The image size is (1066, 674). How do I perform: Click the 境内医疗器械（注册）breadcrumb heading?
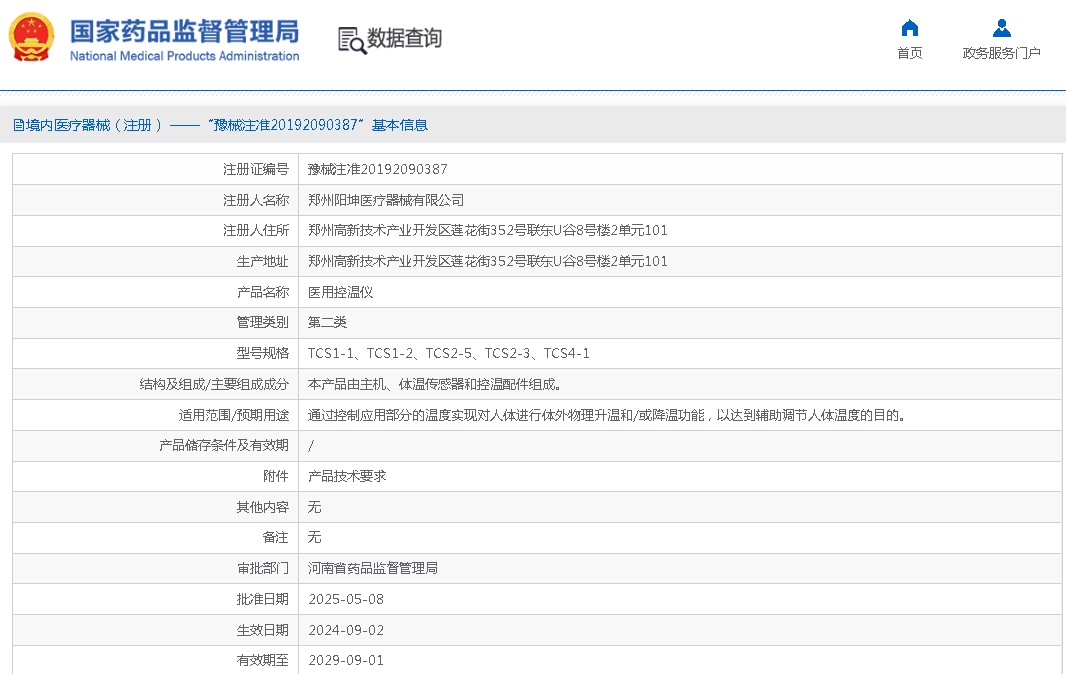(x=94, y=125)
